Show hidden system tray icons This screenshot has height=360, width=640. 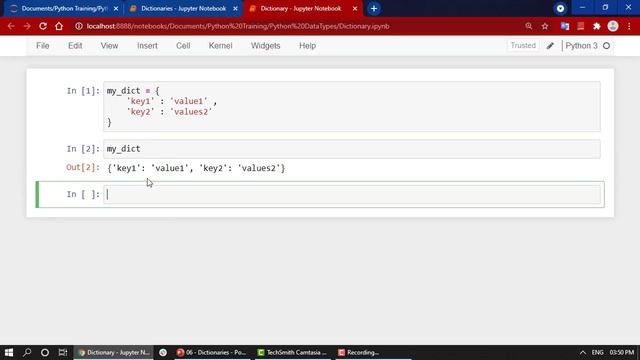tap(582, 352)
